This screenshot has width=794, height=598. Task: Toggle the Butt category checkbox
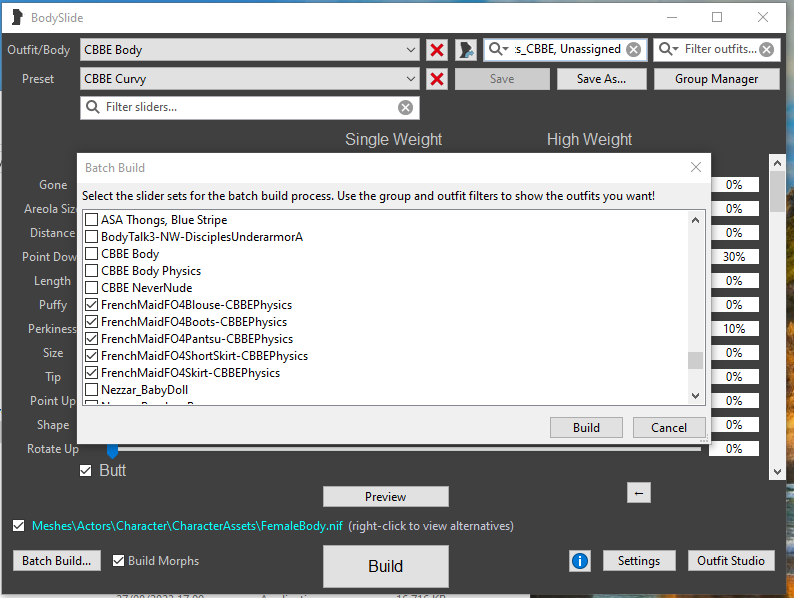pos(86,470)
